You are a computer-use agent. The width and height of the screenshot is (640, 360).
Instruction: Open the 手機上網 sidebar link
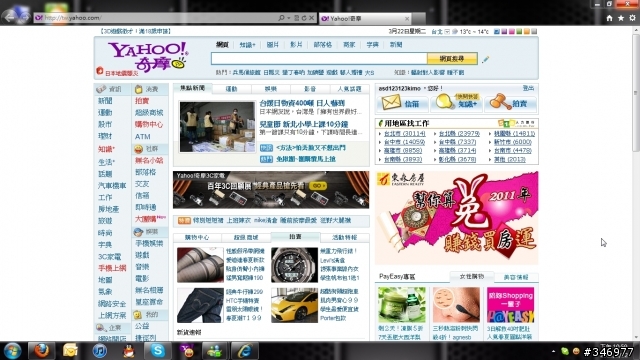coord(112,268)
